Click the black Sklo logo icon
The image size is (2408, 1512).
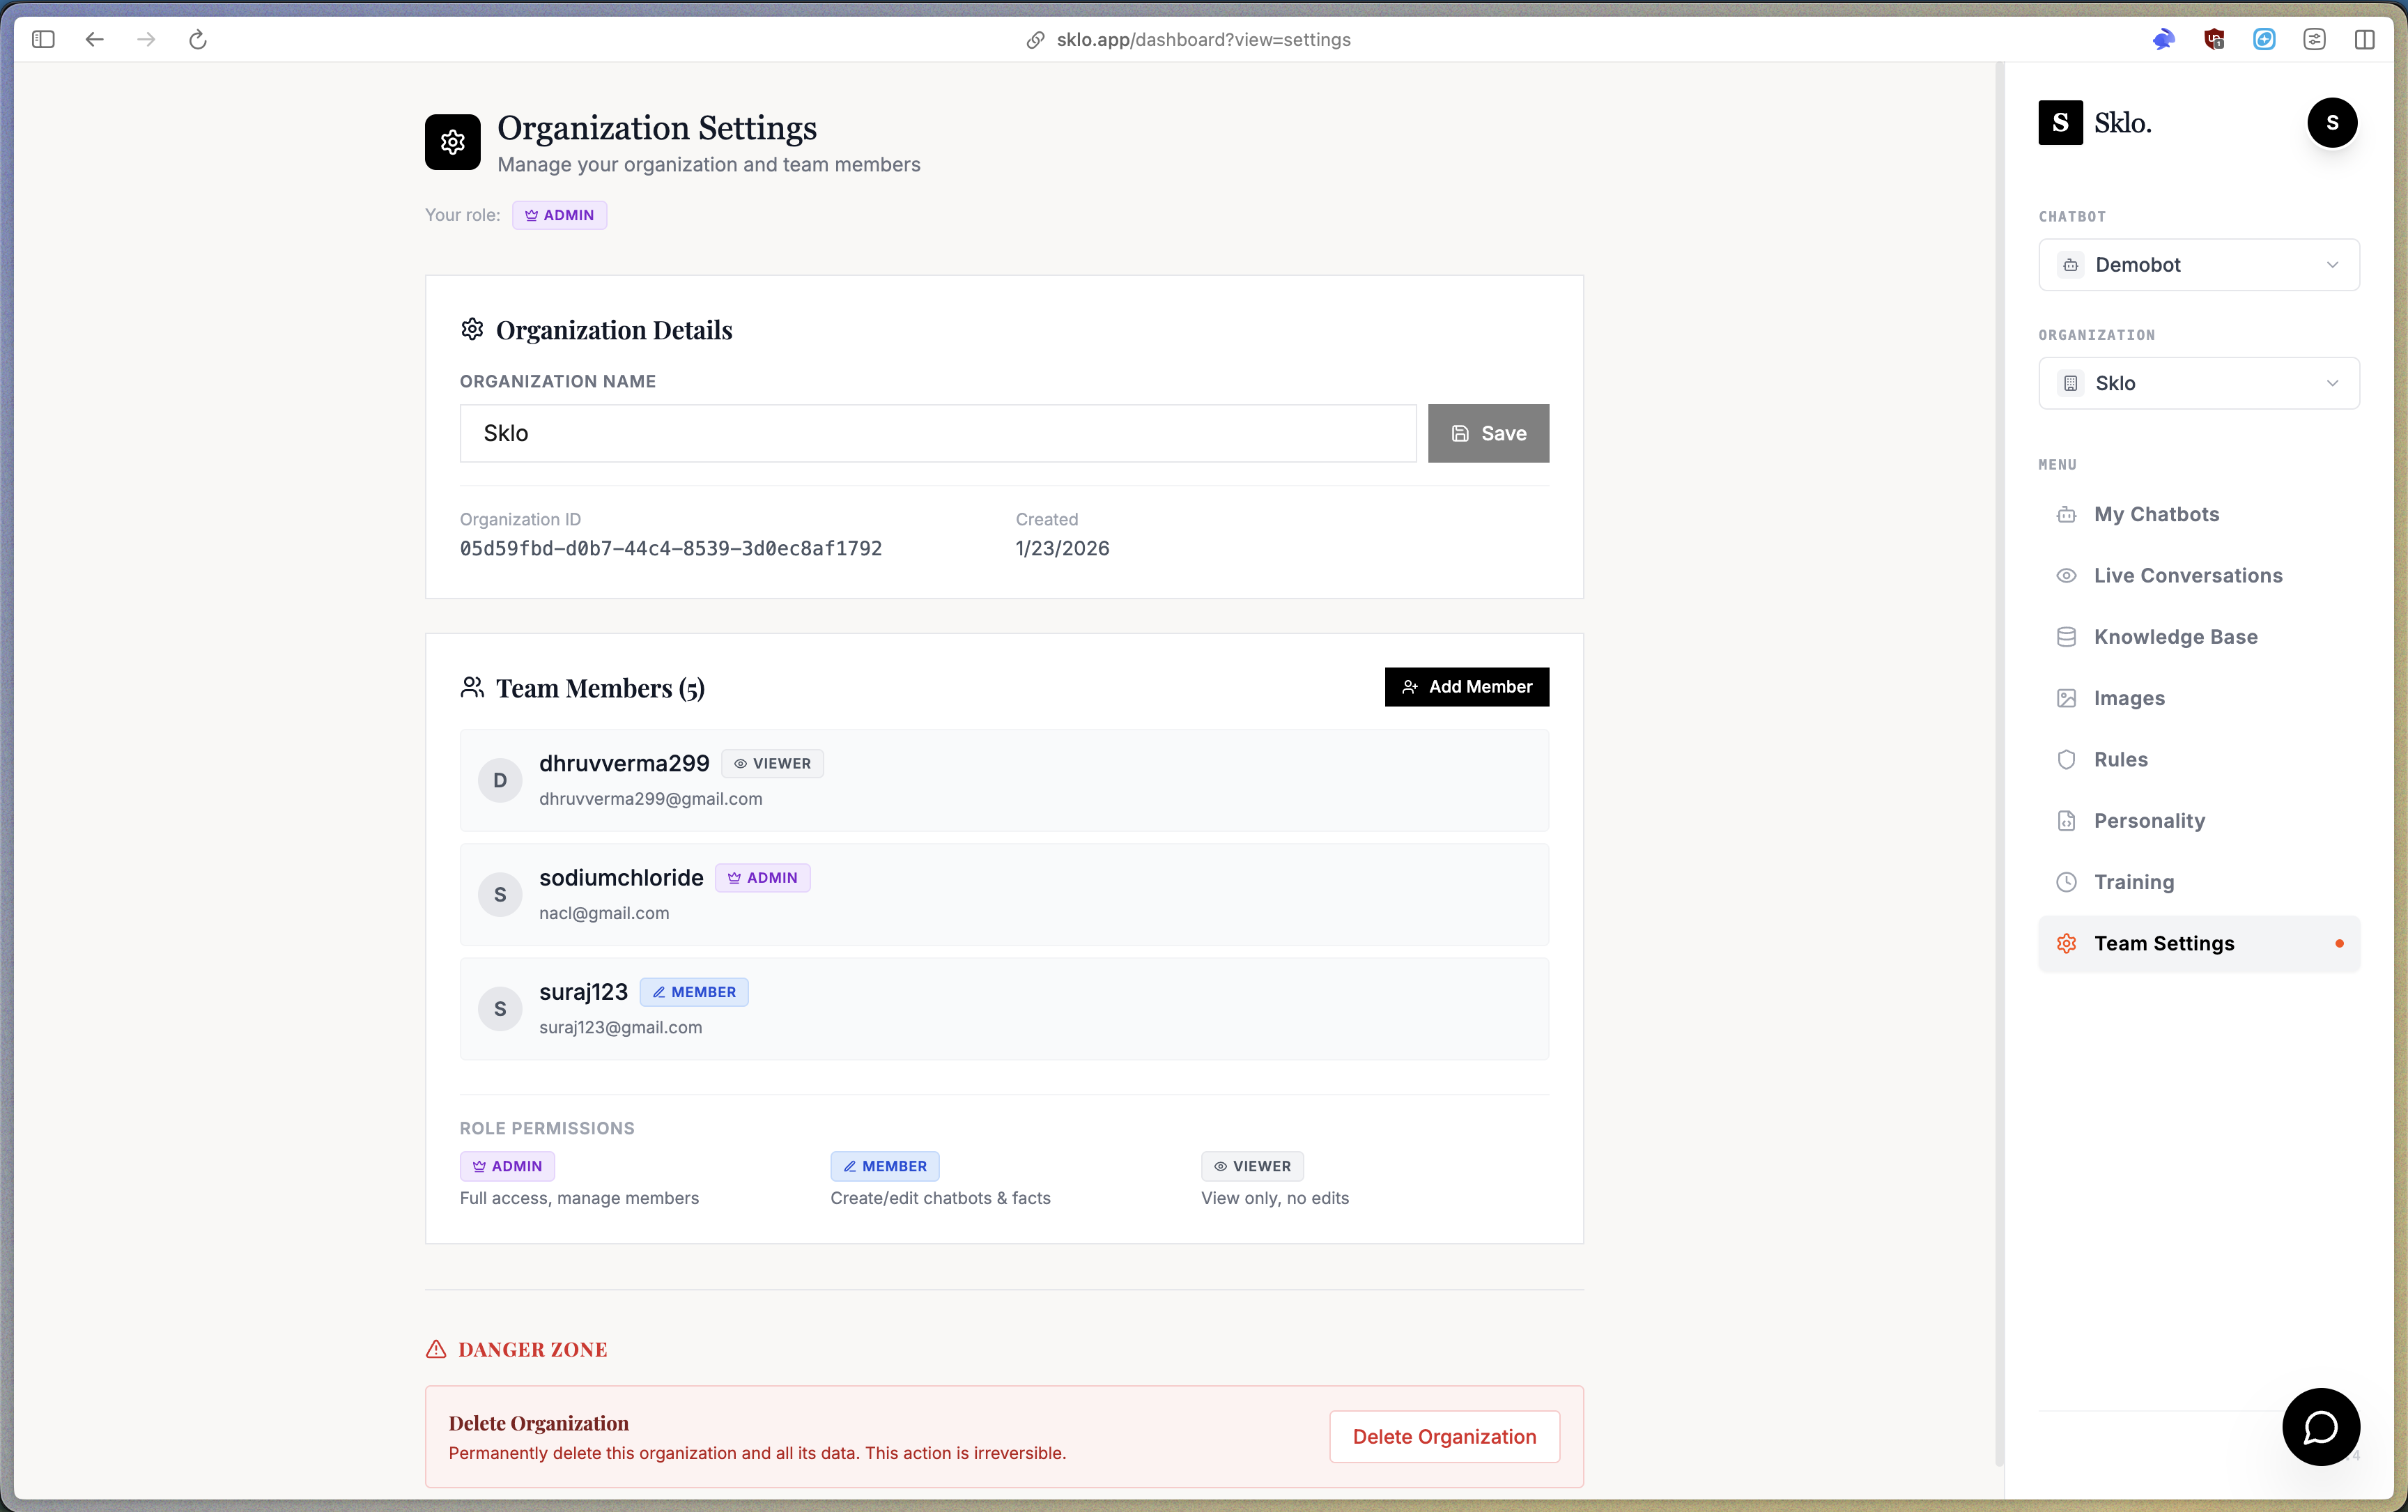(x=2060, y=123)
